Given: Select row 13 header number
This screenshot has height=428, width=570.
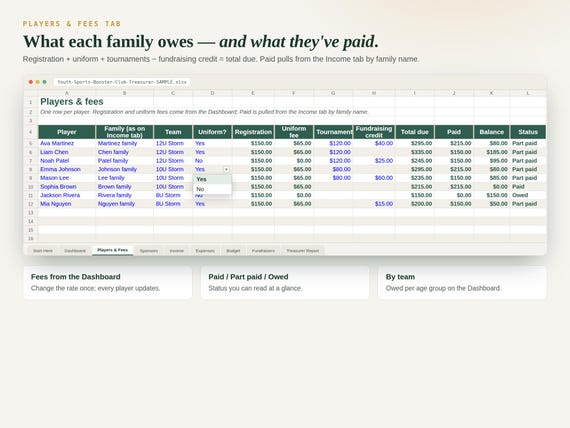Looking at the screenshot, I should (31, 212).
